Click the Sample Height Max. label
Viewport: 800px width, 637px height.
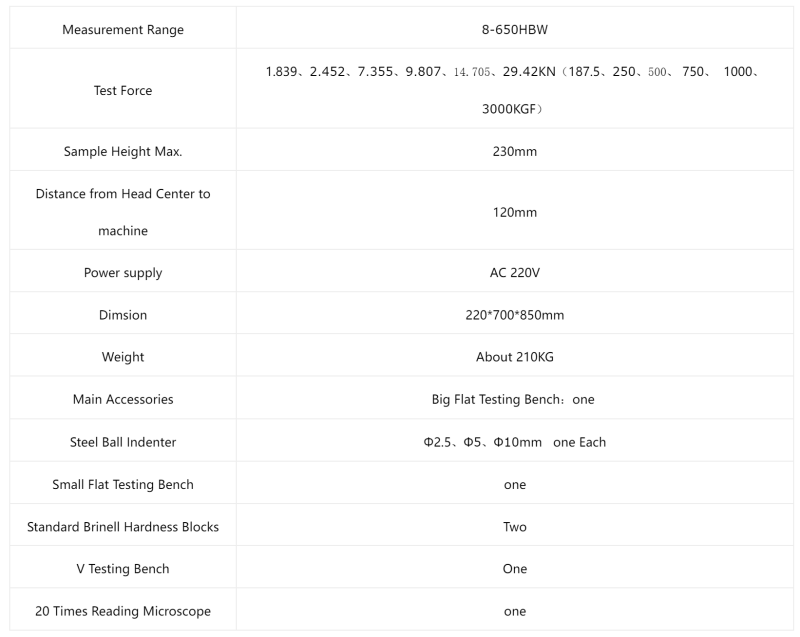point(123,152)
